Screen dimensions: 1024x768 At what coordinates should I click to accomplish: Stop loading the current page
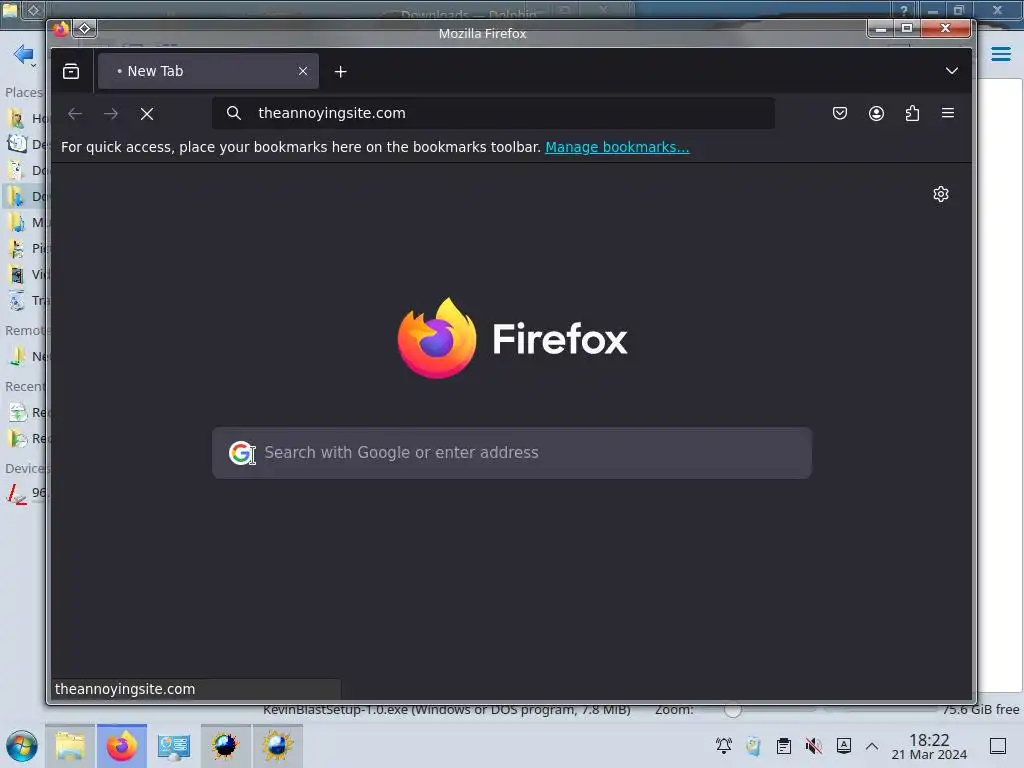click(147, 114)
